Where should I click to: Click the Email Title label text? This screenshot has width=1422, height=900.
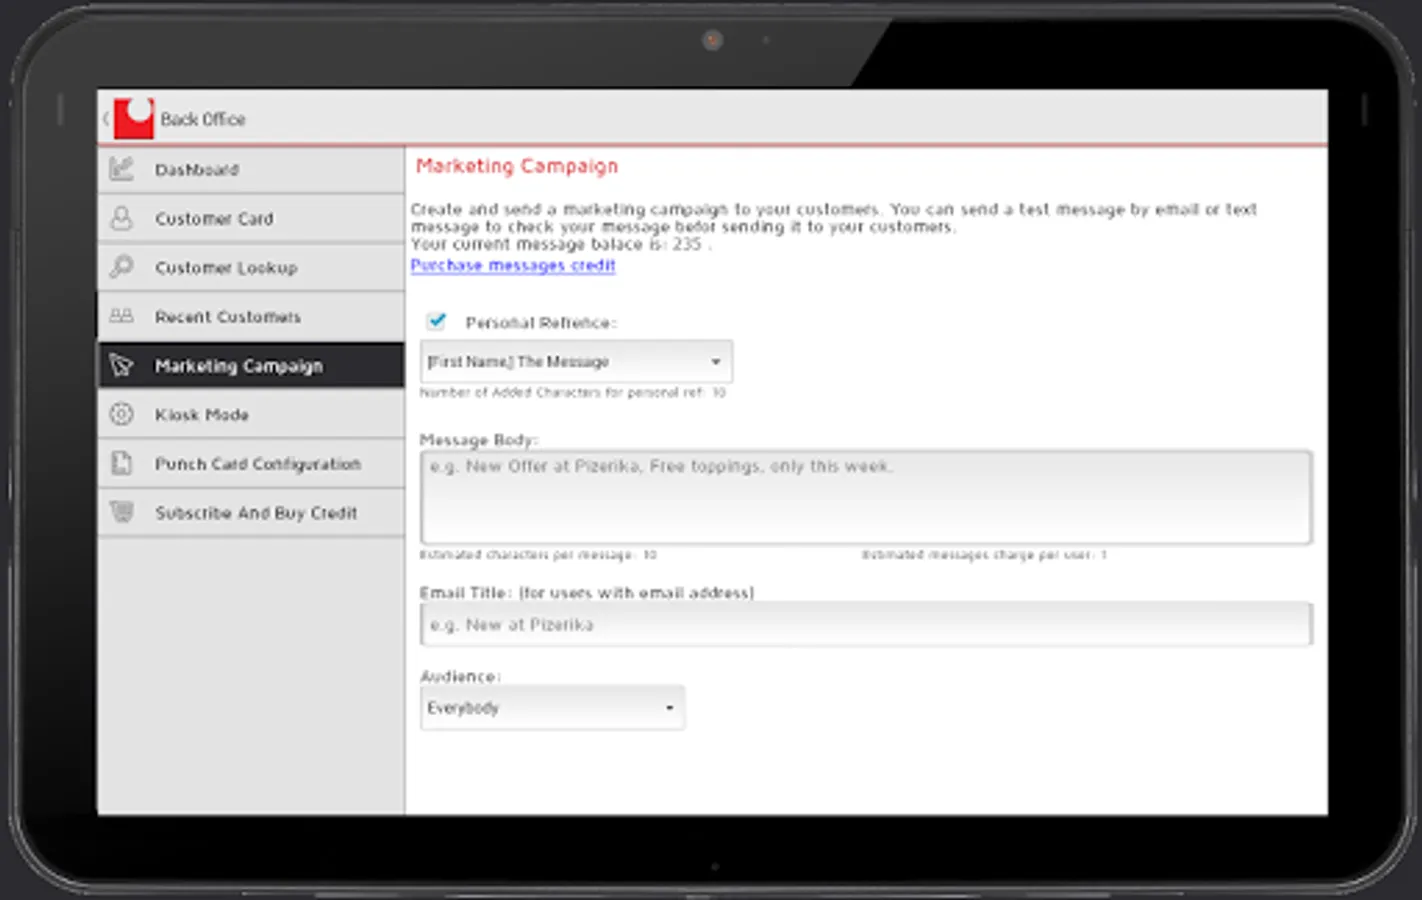[587, 593]
